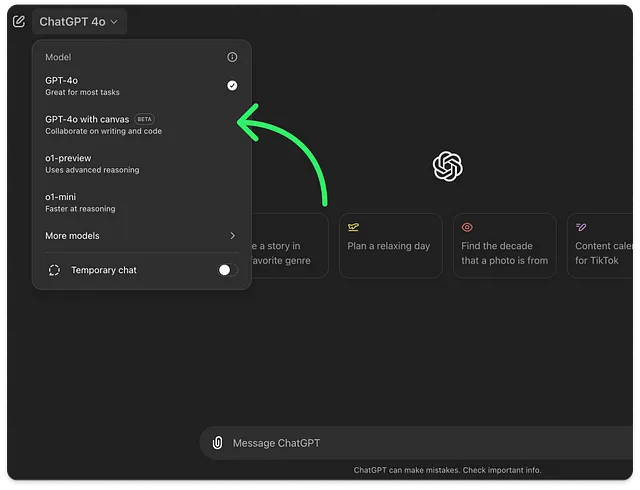Click the new chat compose icon
The image size is (640, 490).
19,21
